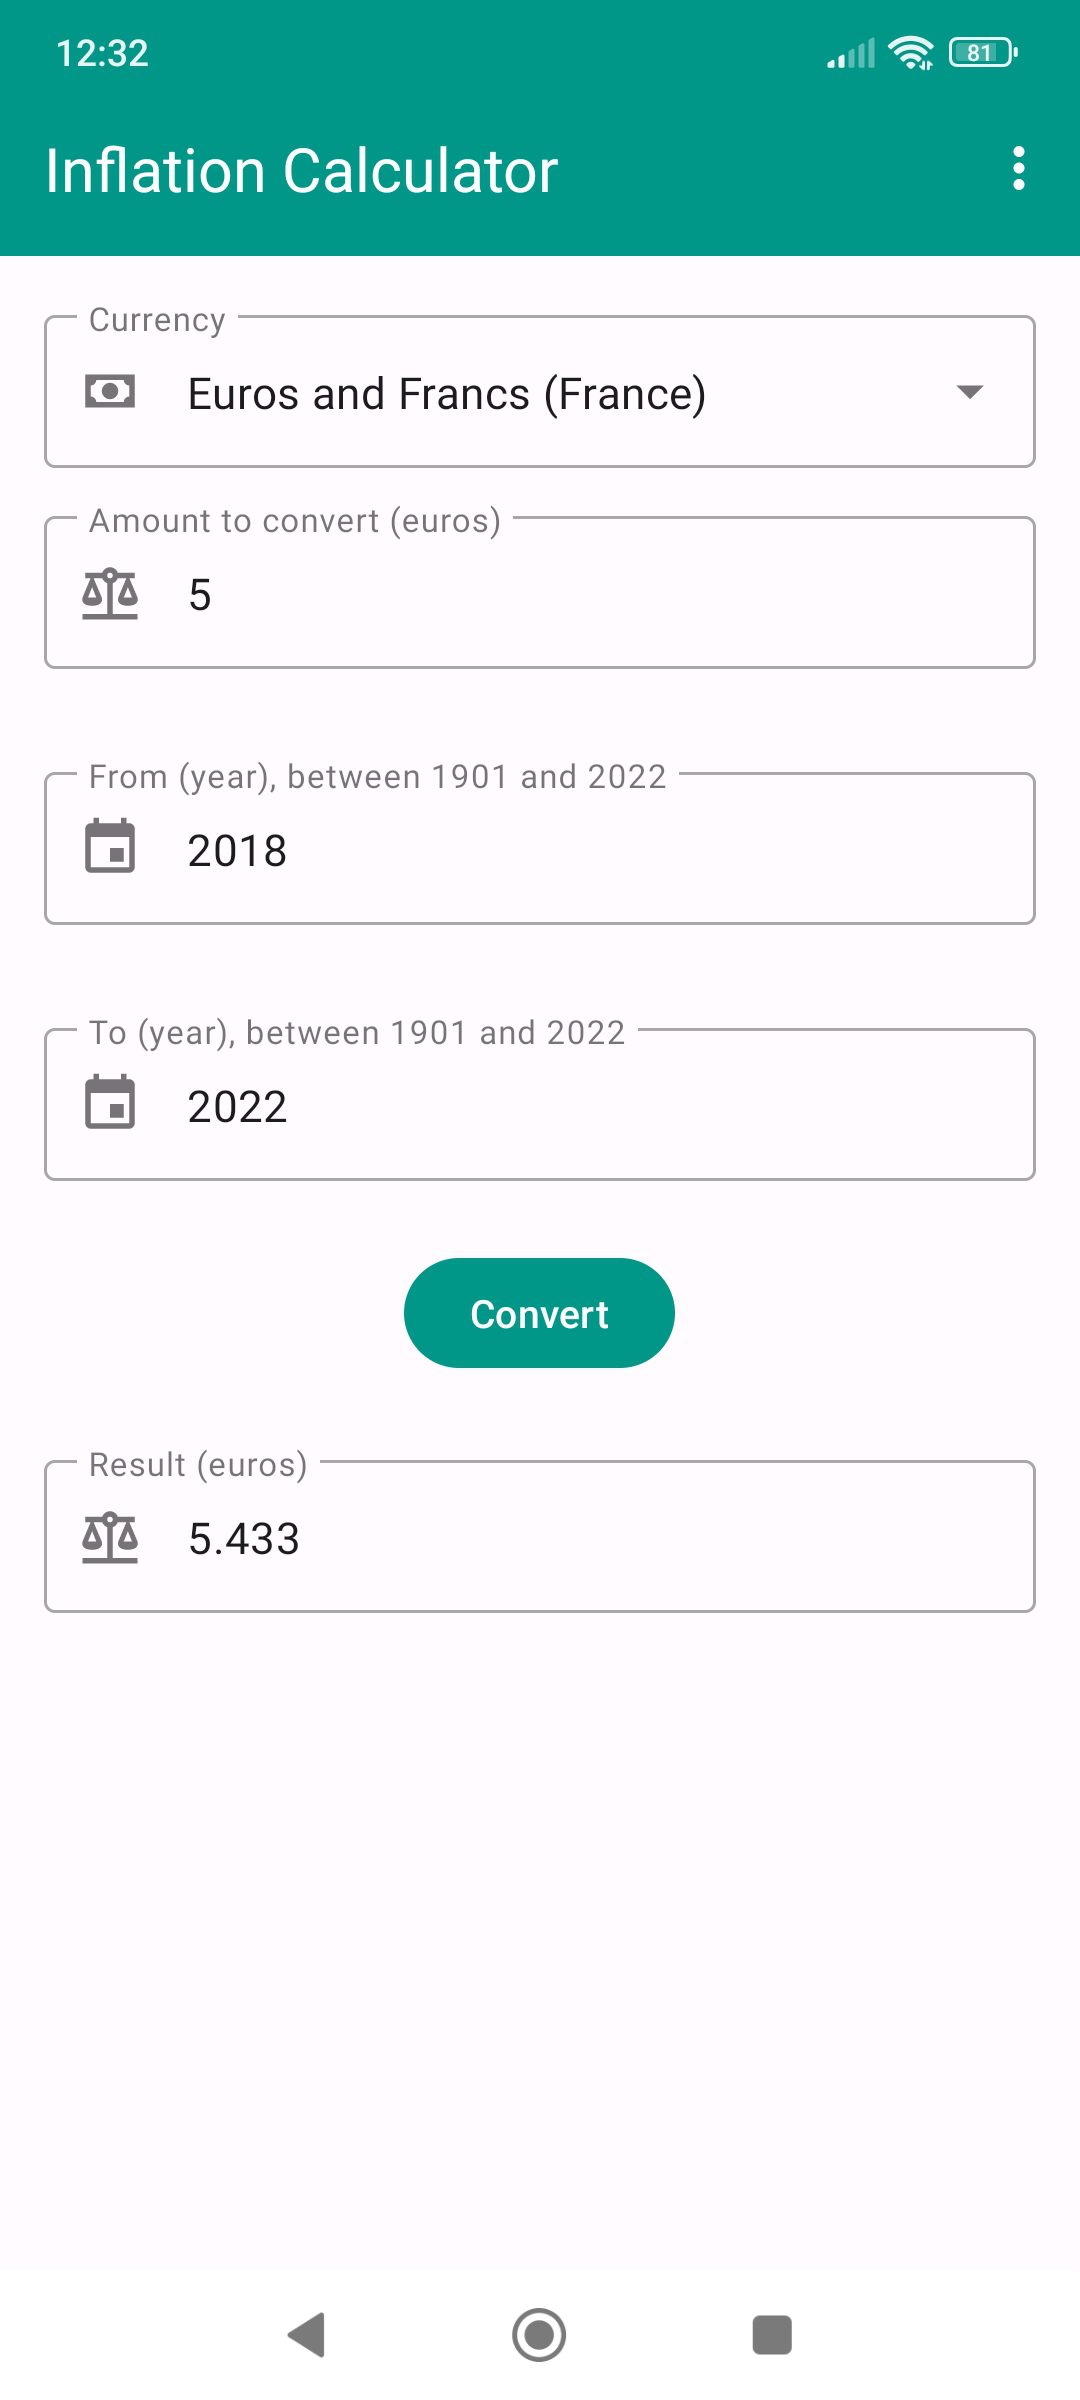Image resolution: width=1080 pixels, height=2400 pixels.
Task: Tap the banknote icon in Currency field
Action: point(110,391)
